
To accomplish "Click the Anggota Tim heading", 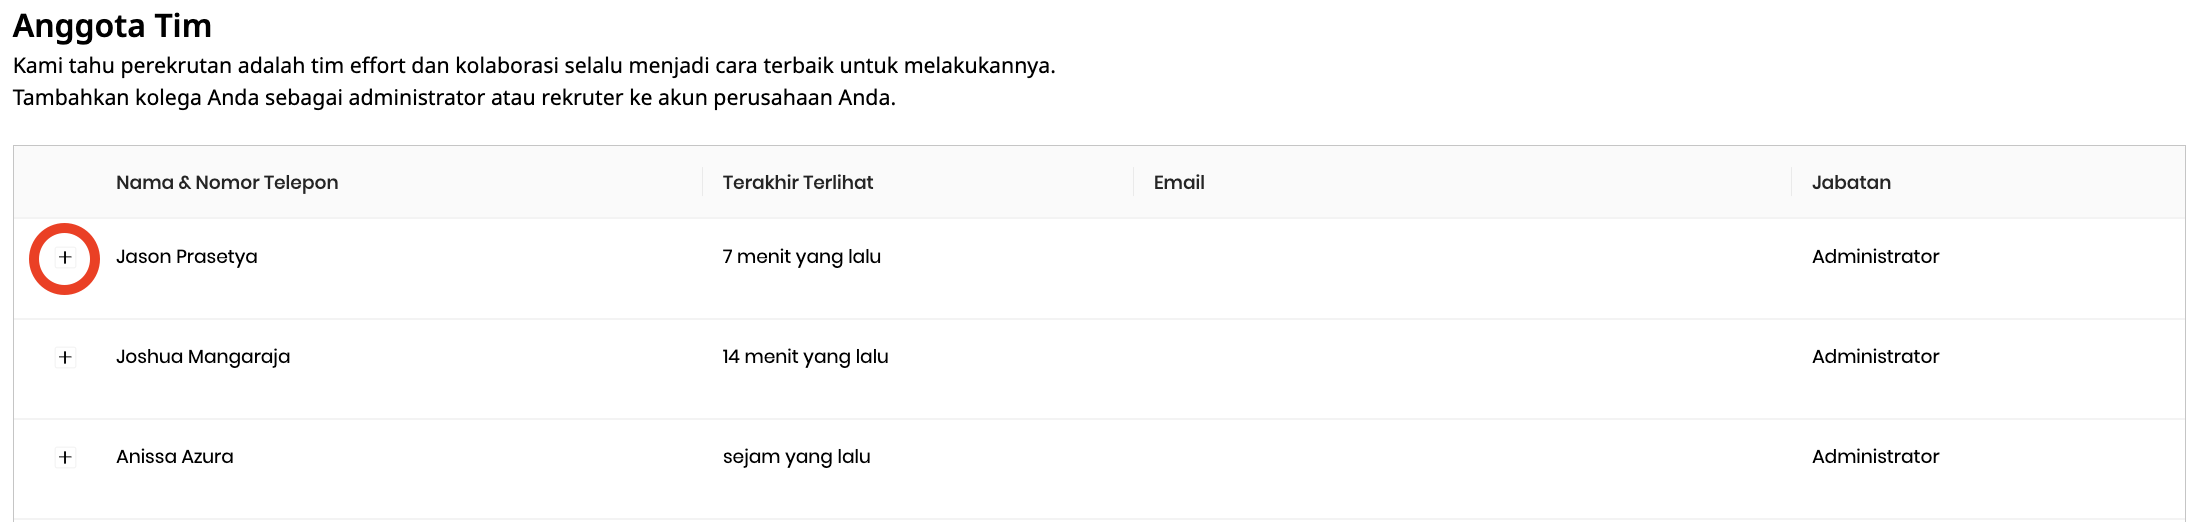I will tap(112, 26).
